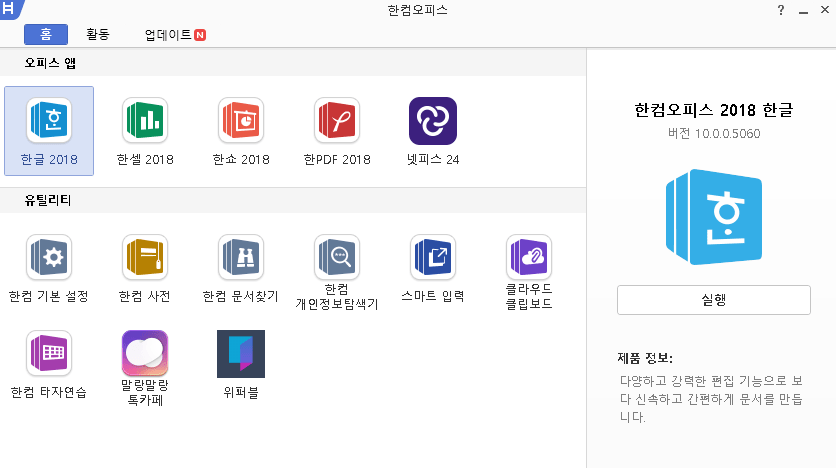Click the red N badge on 업데이트

click(200, 35)
